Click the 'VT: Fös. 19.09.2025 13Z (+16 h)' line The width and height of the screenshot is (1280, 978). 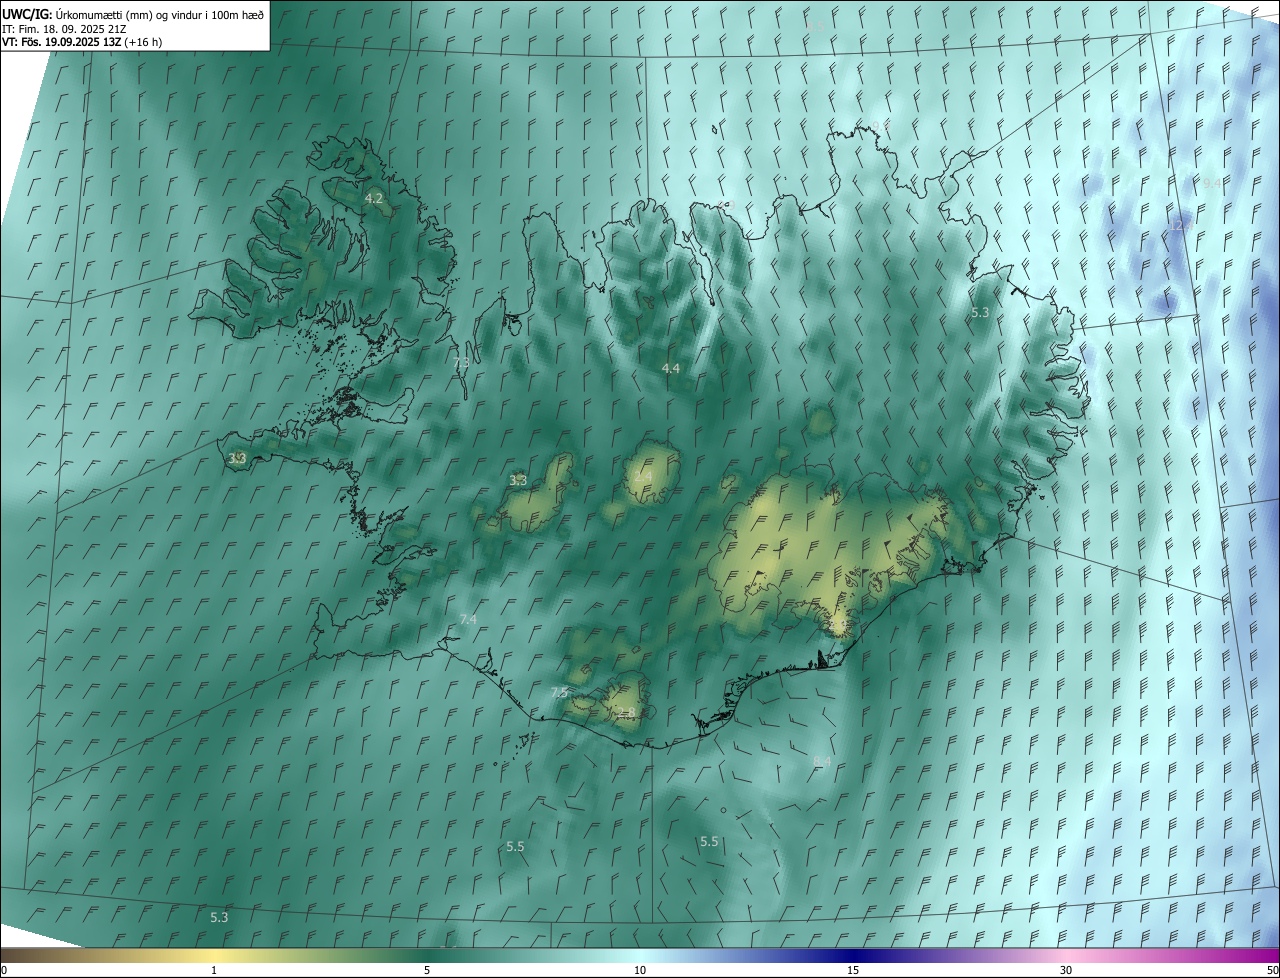82,42
